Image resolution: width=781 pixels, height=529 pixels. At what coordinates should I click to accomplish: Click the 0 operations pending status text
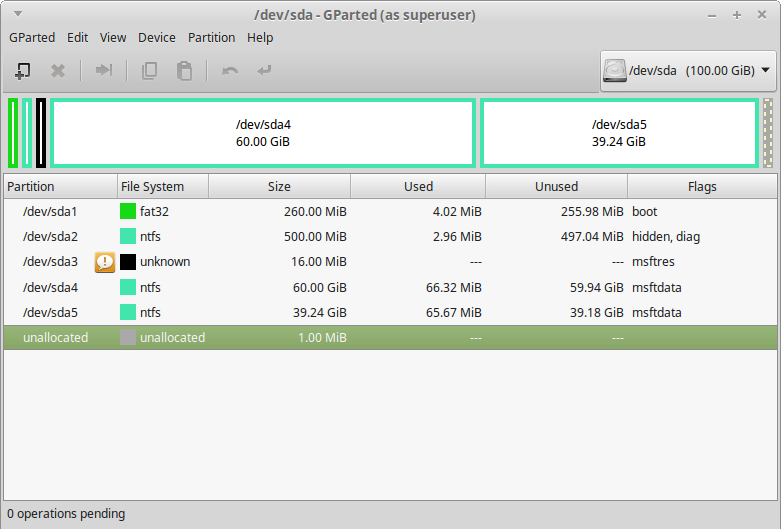66,514
